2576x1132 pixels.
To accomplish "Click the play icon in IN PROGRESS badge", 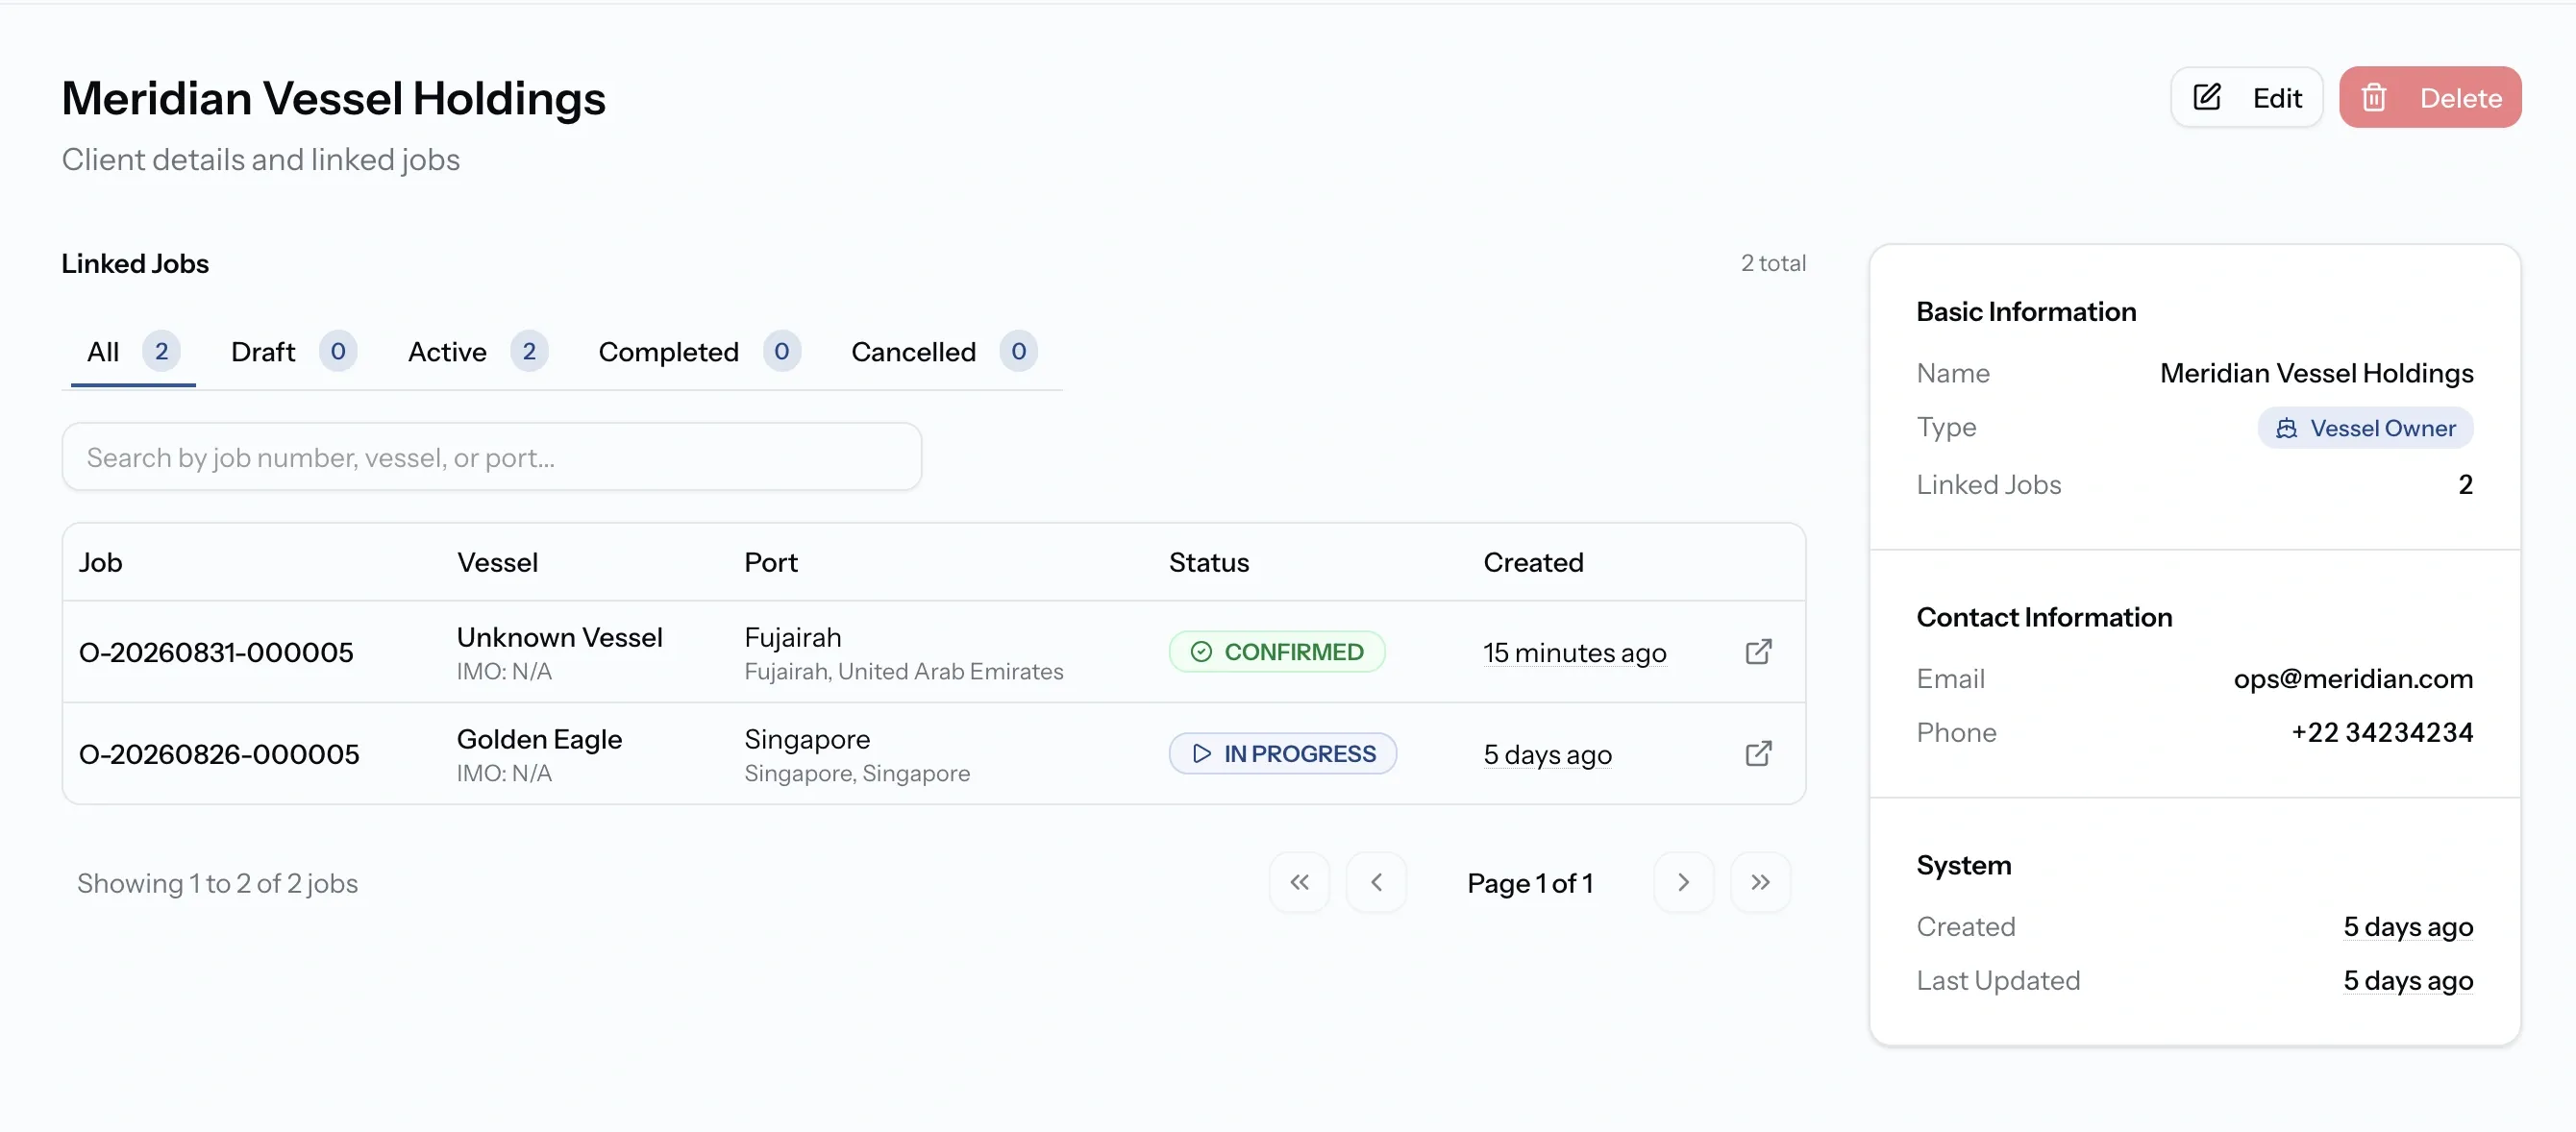I will (1201, 754).
